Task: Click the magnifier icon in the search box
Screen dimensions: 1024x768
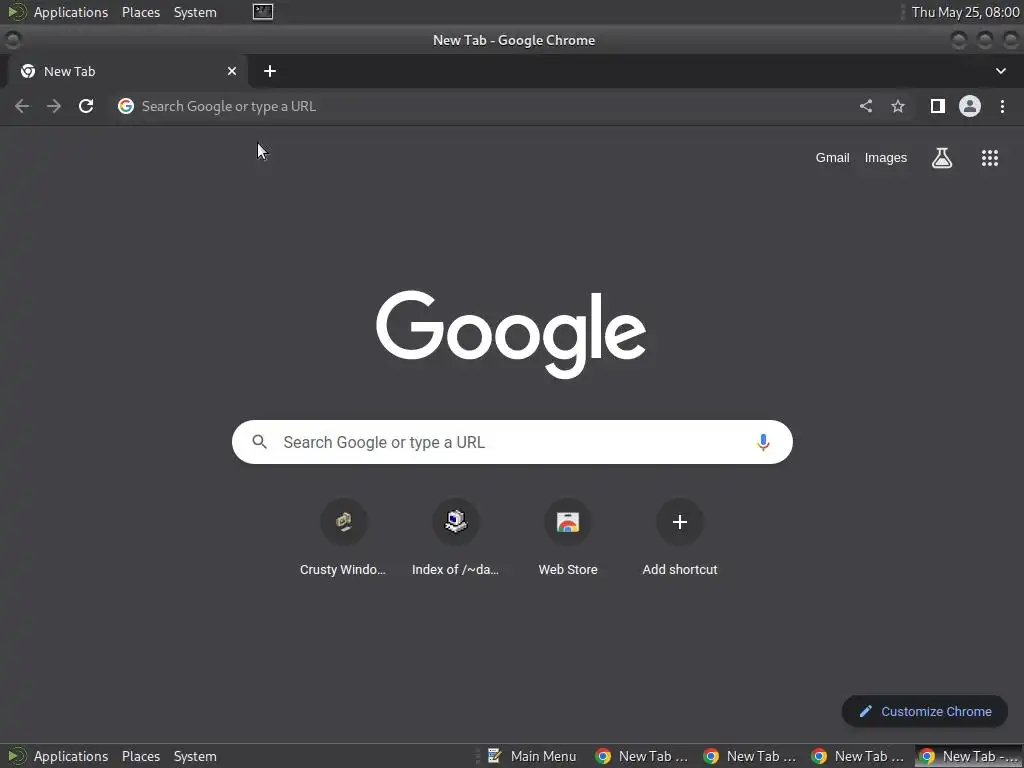Action: coord(259,442)
